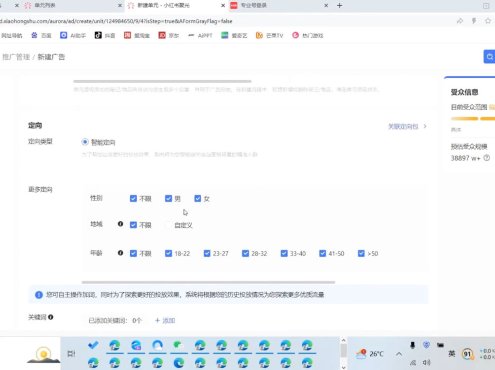
Task: Click the browser address bar URL
Action: [116, 21]
